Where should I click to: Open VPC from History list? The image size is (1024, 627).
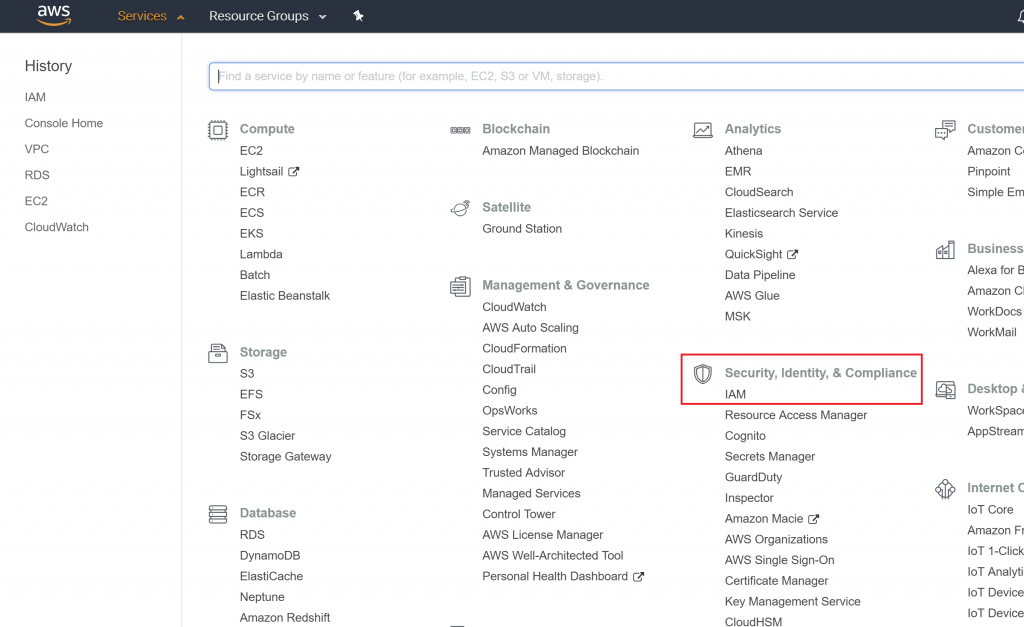click(x=37, y=149)
